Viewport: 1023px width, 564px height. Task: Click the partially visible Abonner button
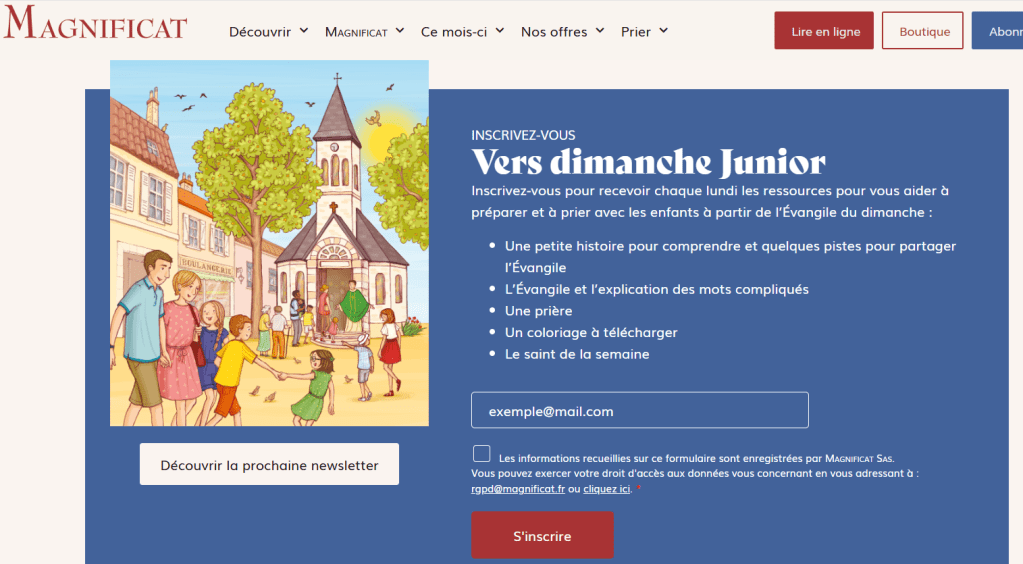tap(998, 31)
